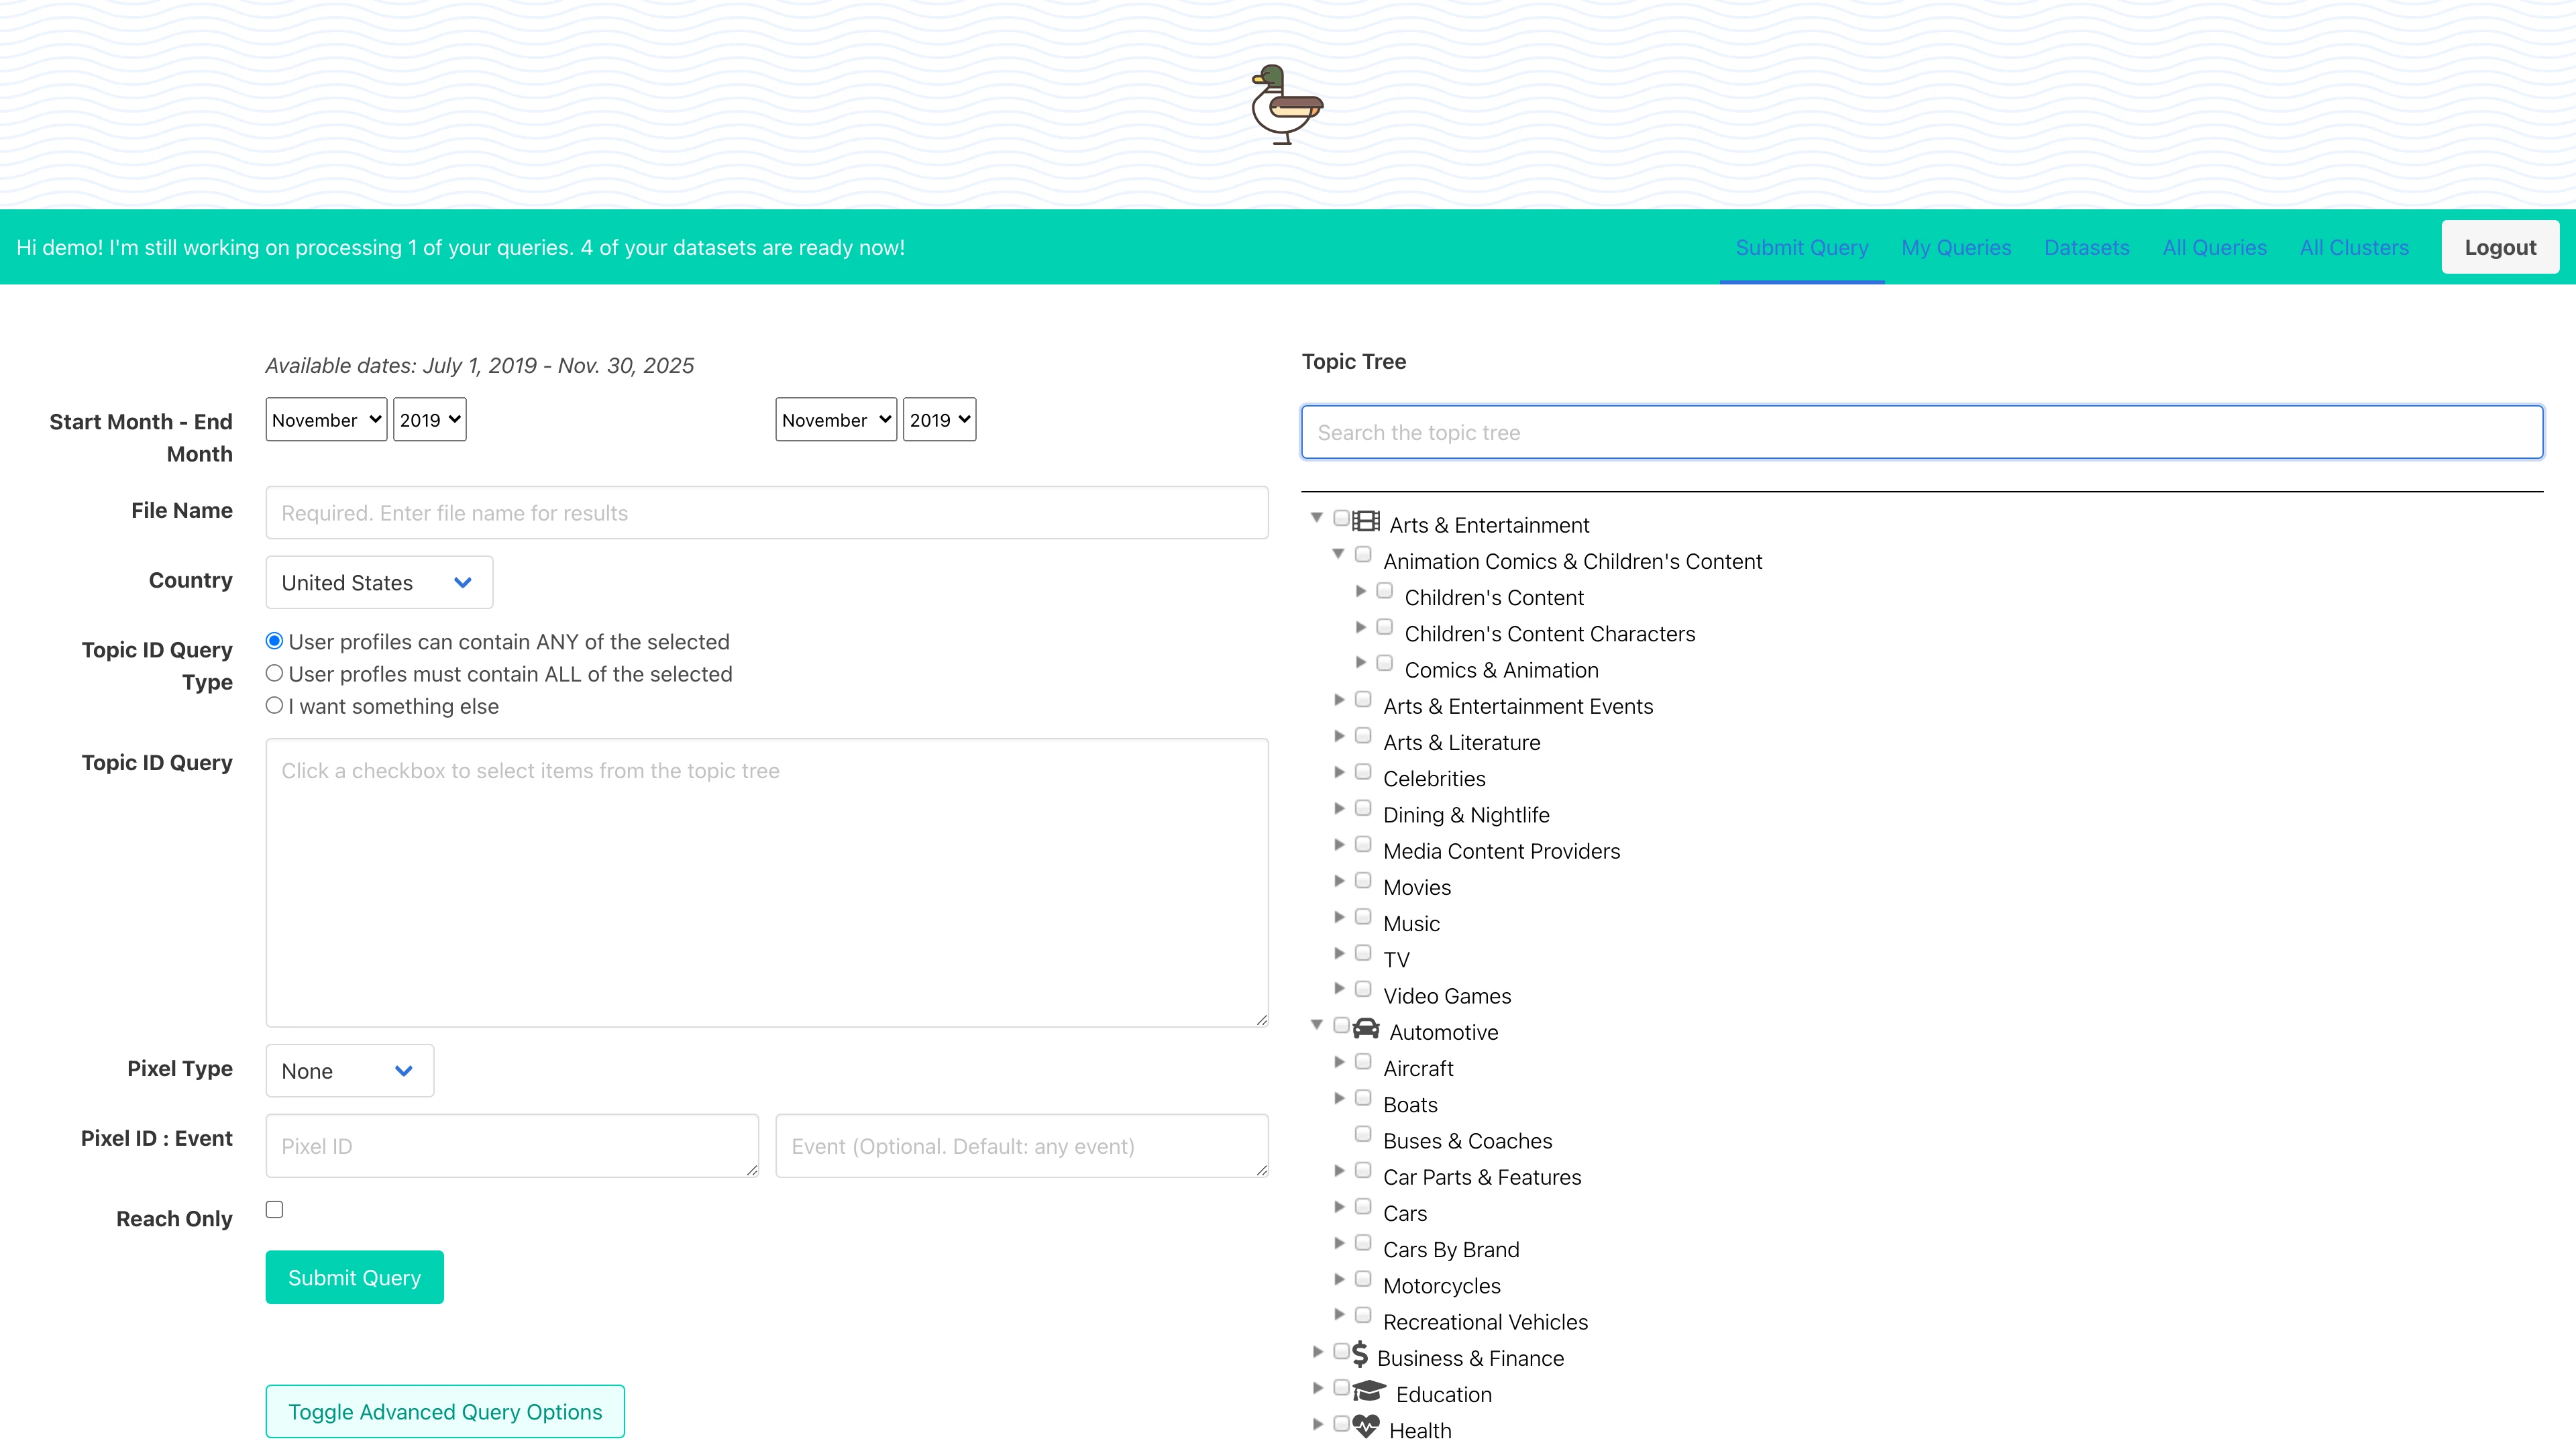Click the duck logo at page top
The image size is (2576, 1449).
coord(1287,105)
